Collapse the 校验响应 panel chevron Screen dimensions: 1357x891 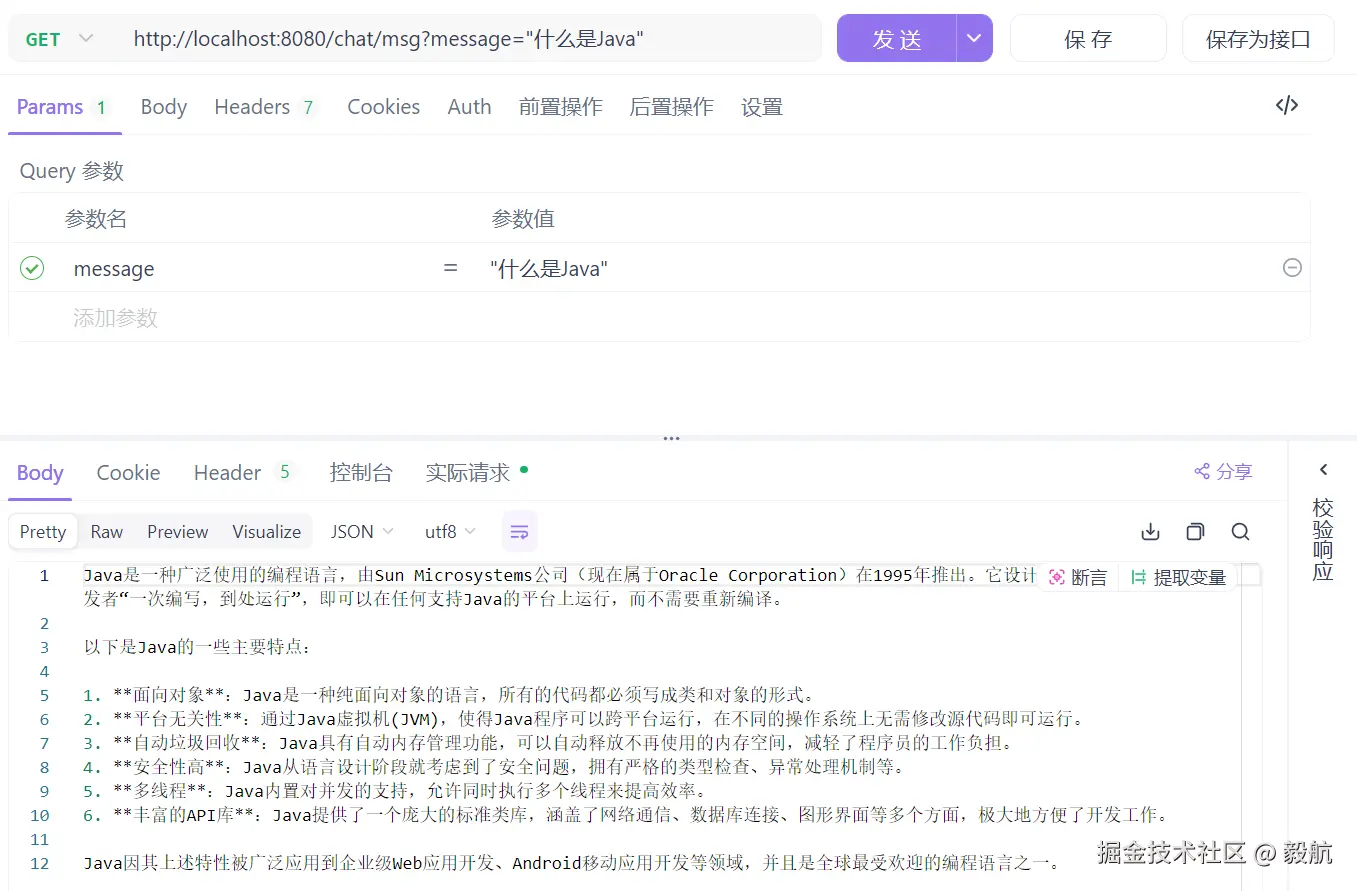[1322, 468]
